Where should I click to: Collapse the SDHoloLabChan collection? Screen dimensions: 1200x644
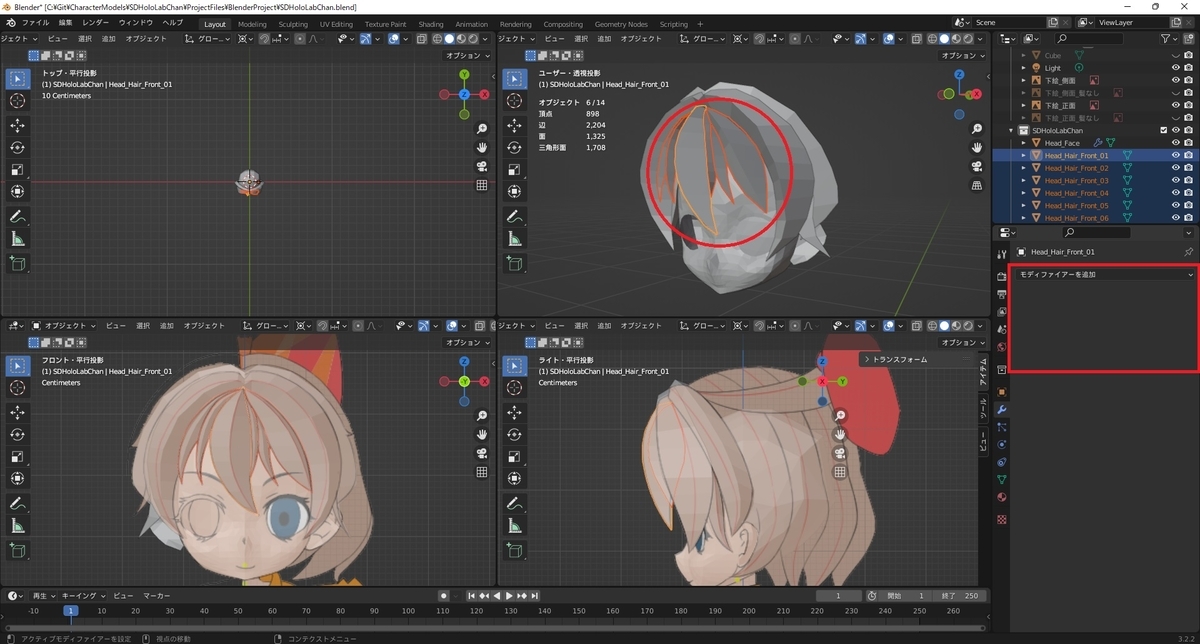click(x=1012, y=130)
